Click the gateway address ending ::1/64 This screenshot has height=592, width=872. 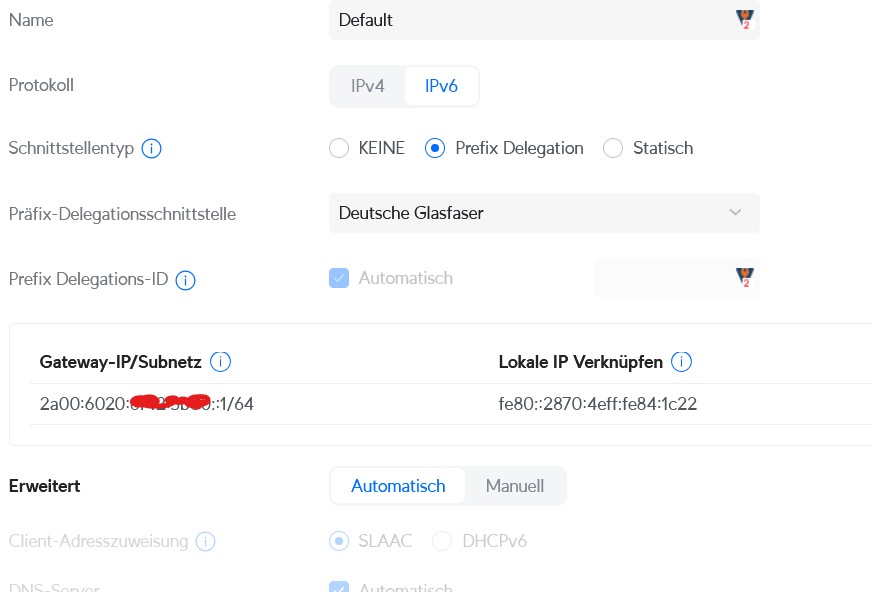(146, 404)
